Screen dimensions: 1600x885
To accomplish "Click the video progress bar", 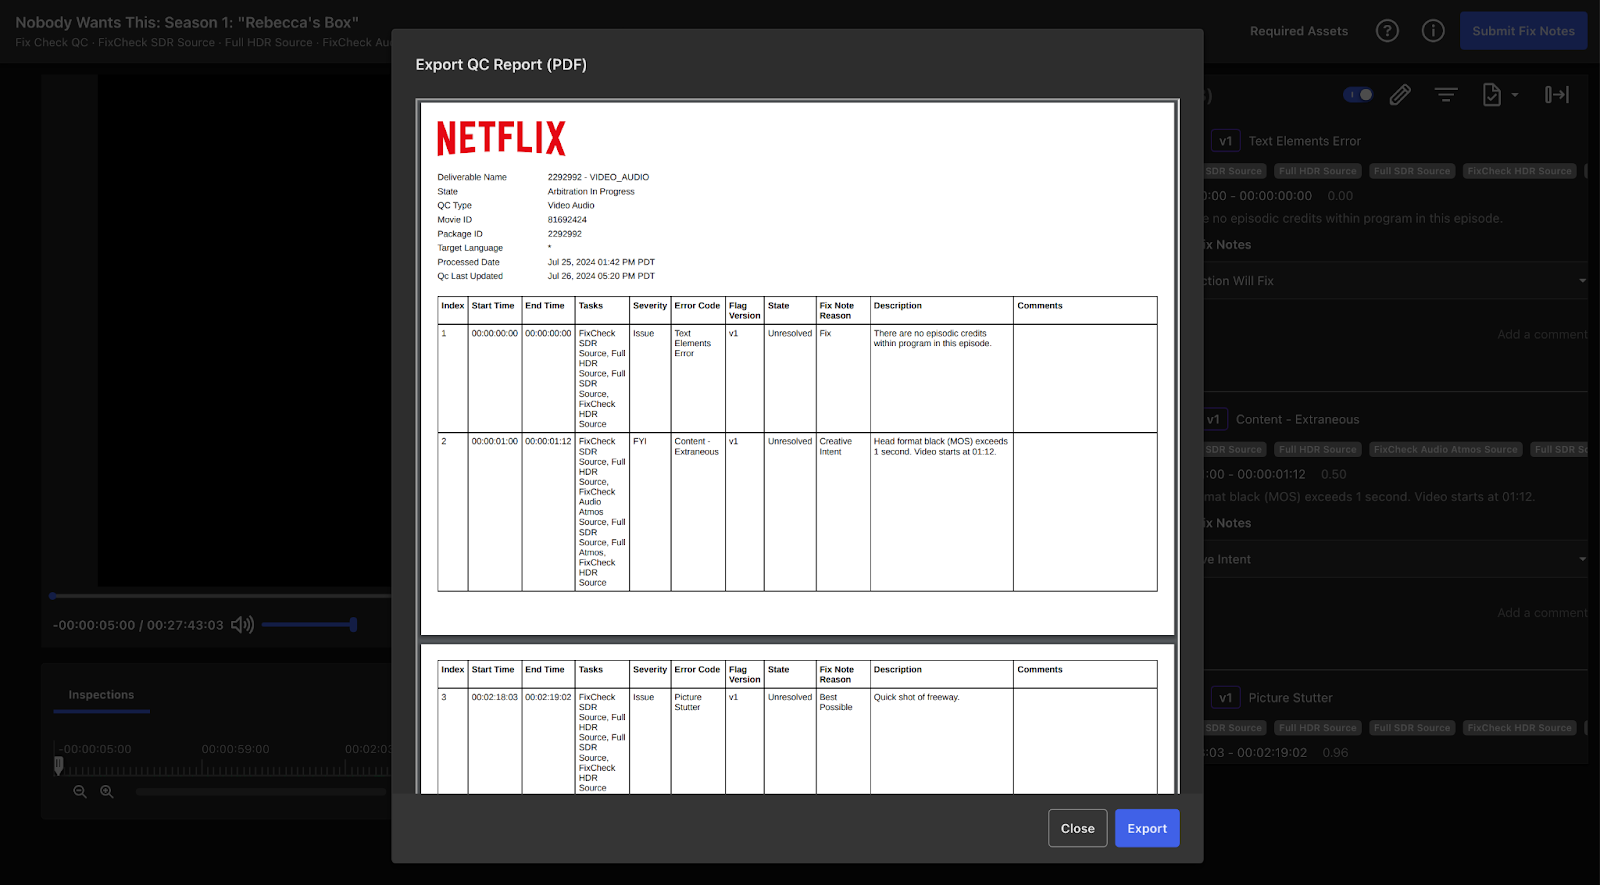I will [220, 596].
